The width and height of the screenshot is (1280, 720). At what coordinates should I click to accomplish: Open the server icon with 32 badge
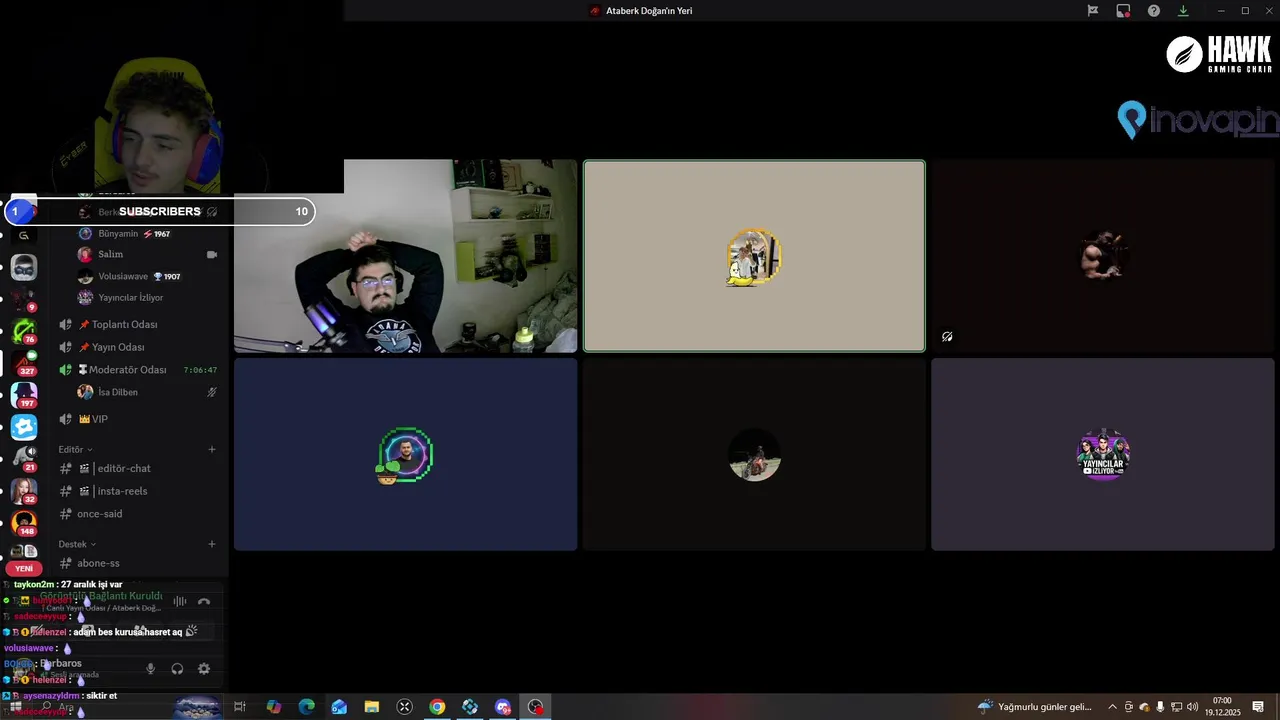click(24, 490)
